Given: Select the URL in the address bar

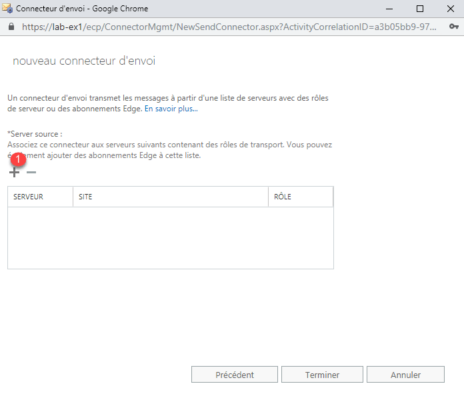Looking at the screenshot, I should tap(229, 27).
